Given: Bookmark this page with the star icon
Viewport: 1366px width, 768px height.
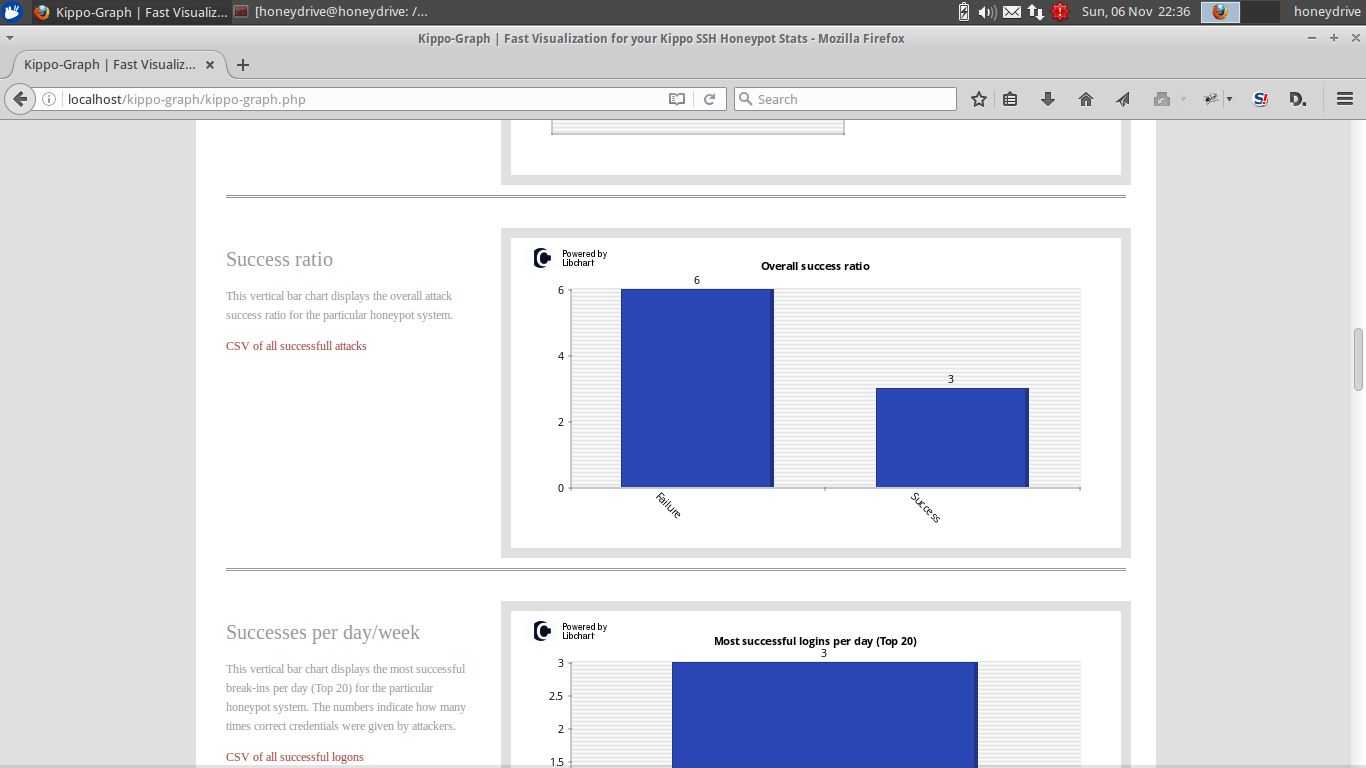Looking at the screenshot, I should [979, 99].
